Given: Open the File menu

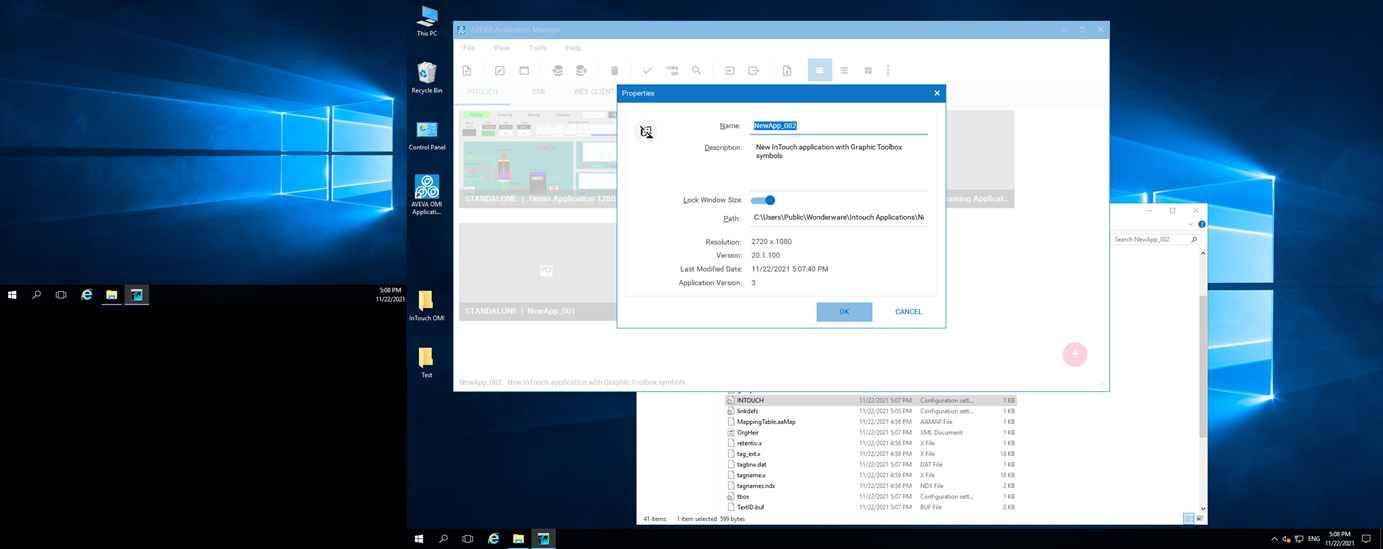Looking at the screenshot, I should [468, 48].
